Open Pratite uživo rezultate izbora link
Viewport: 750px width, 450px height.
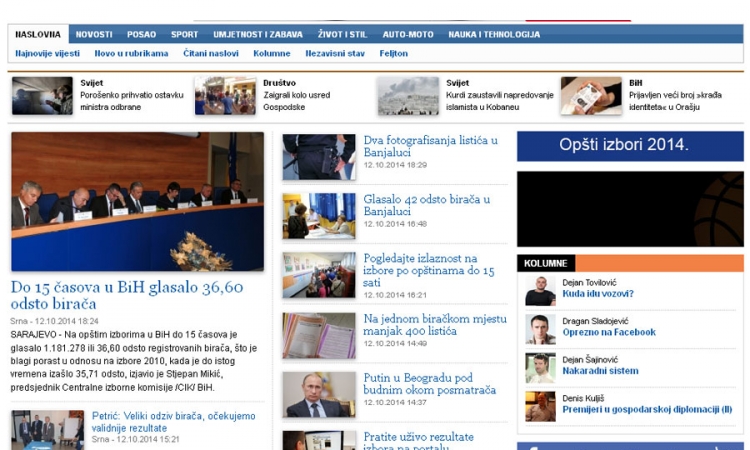point(418,442)
